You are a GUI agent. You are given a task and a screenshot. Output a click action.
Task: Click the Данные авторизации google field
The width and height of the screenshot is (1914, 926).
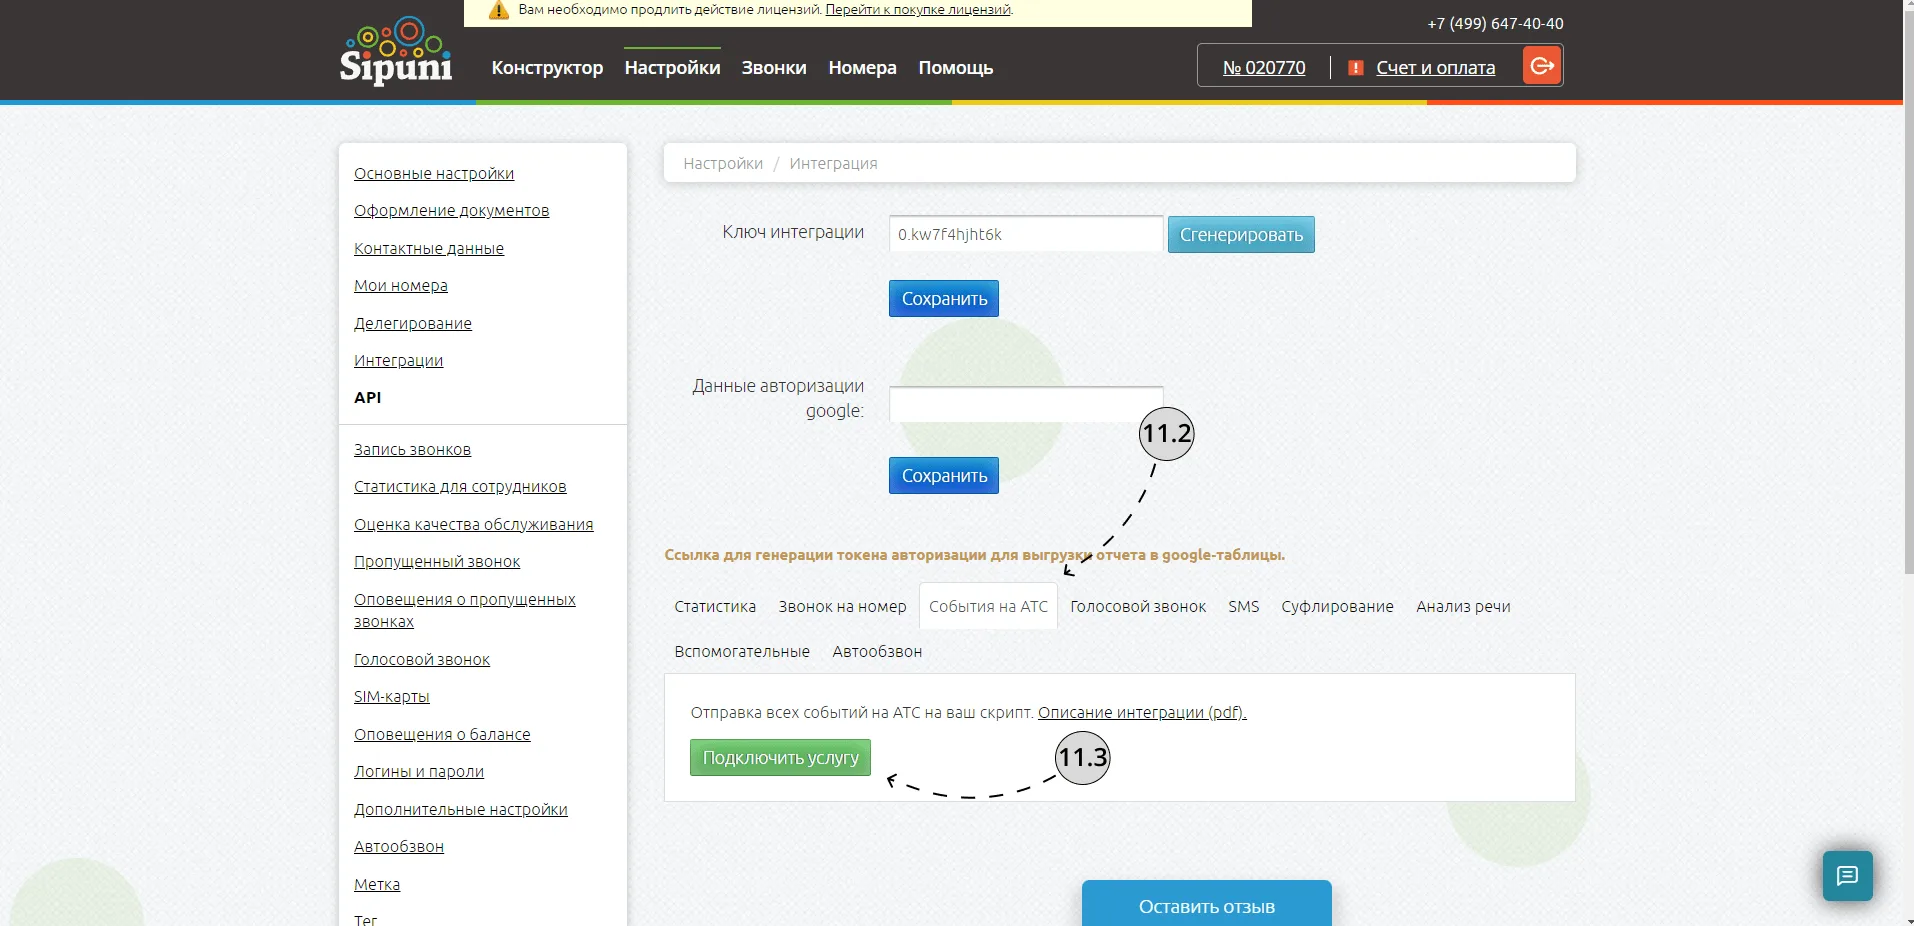click(1026, 404)
